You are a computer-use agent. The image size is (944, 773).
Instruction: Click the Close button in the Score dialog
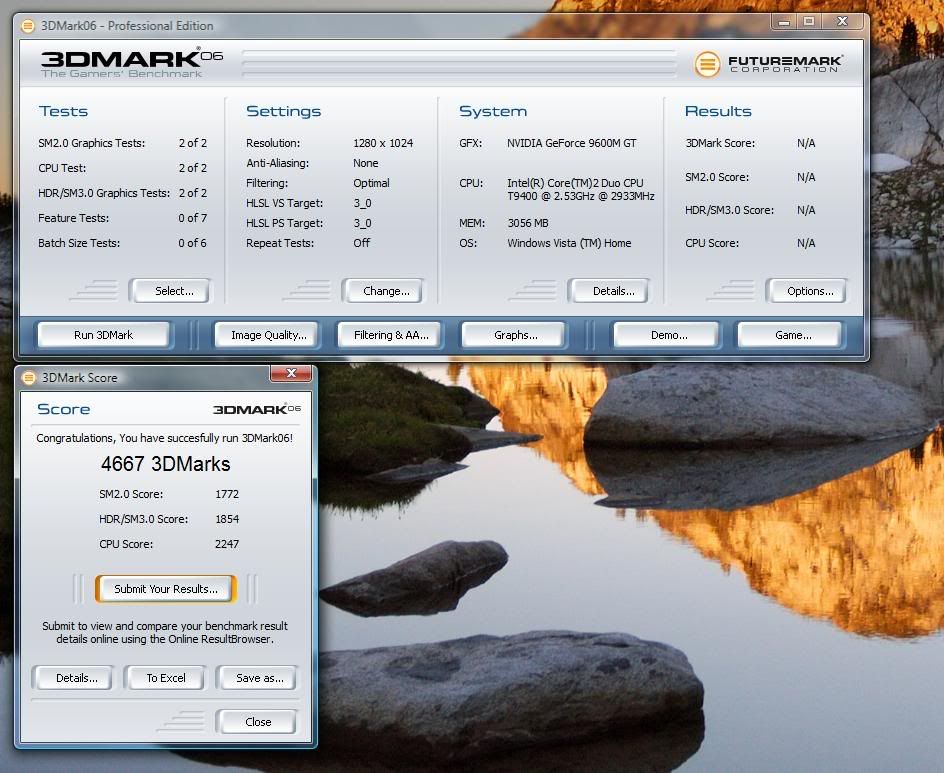click(x=256, y=722)
